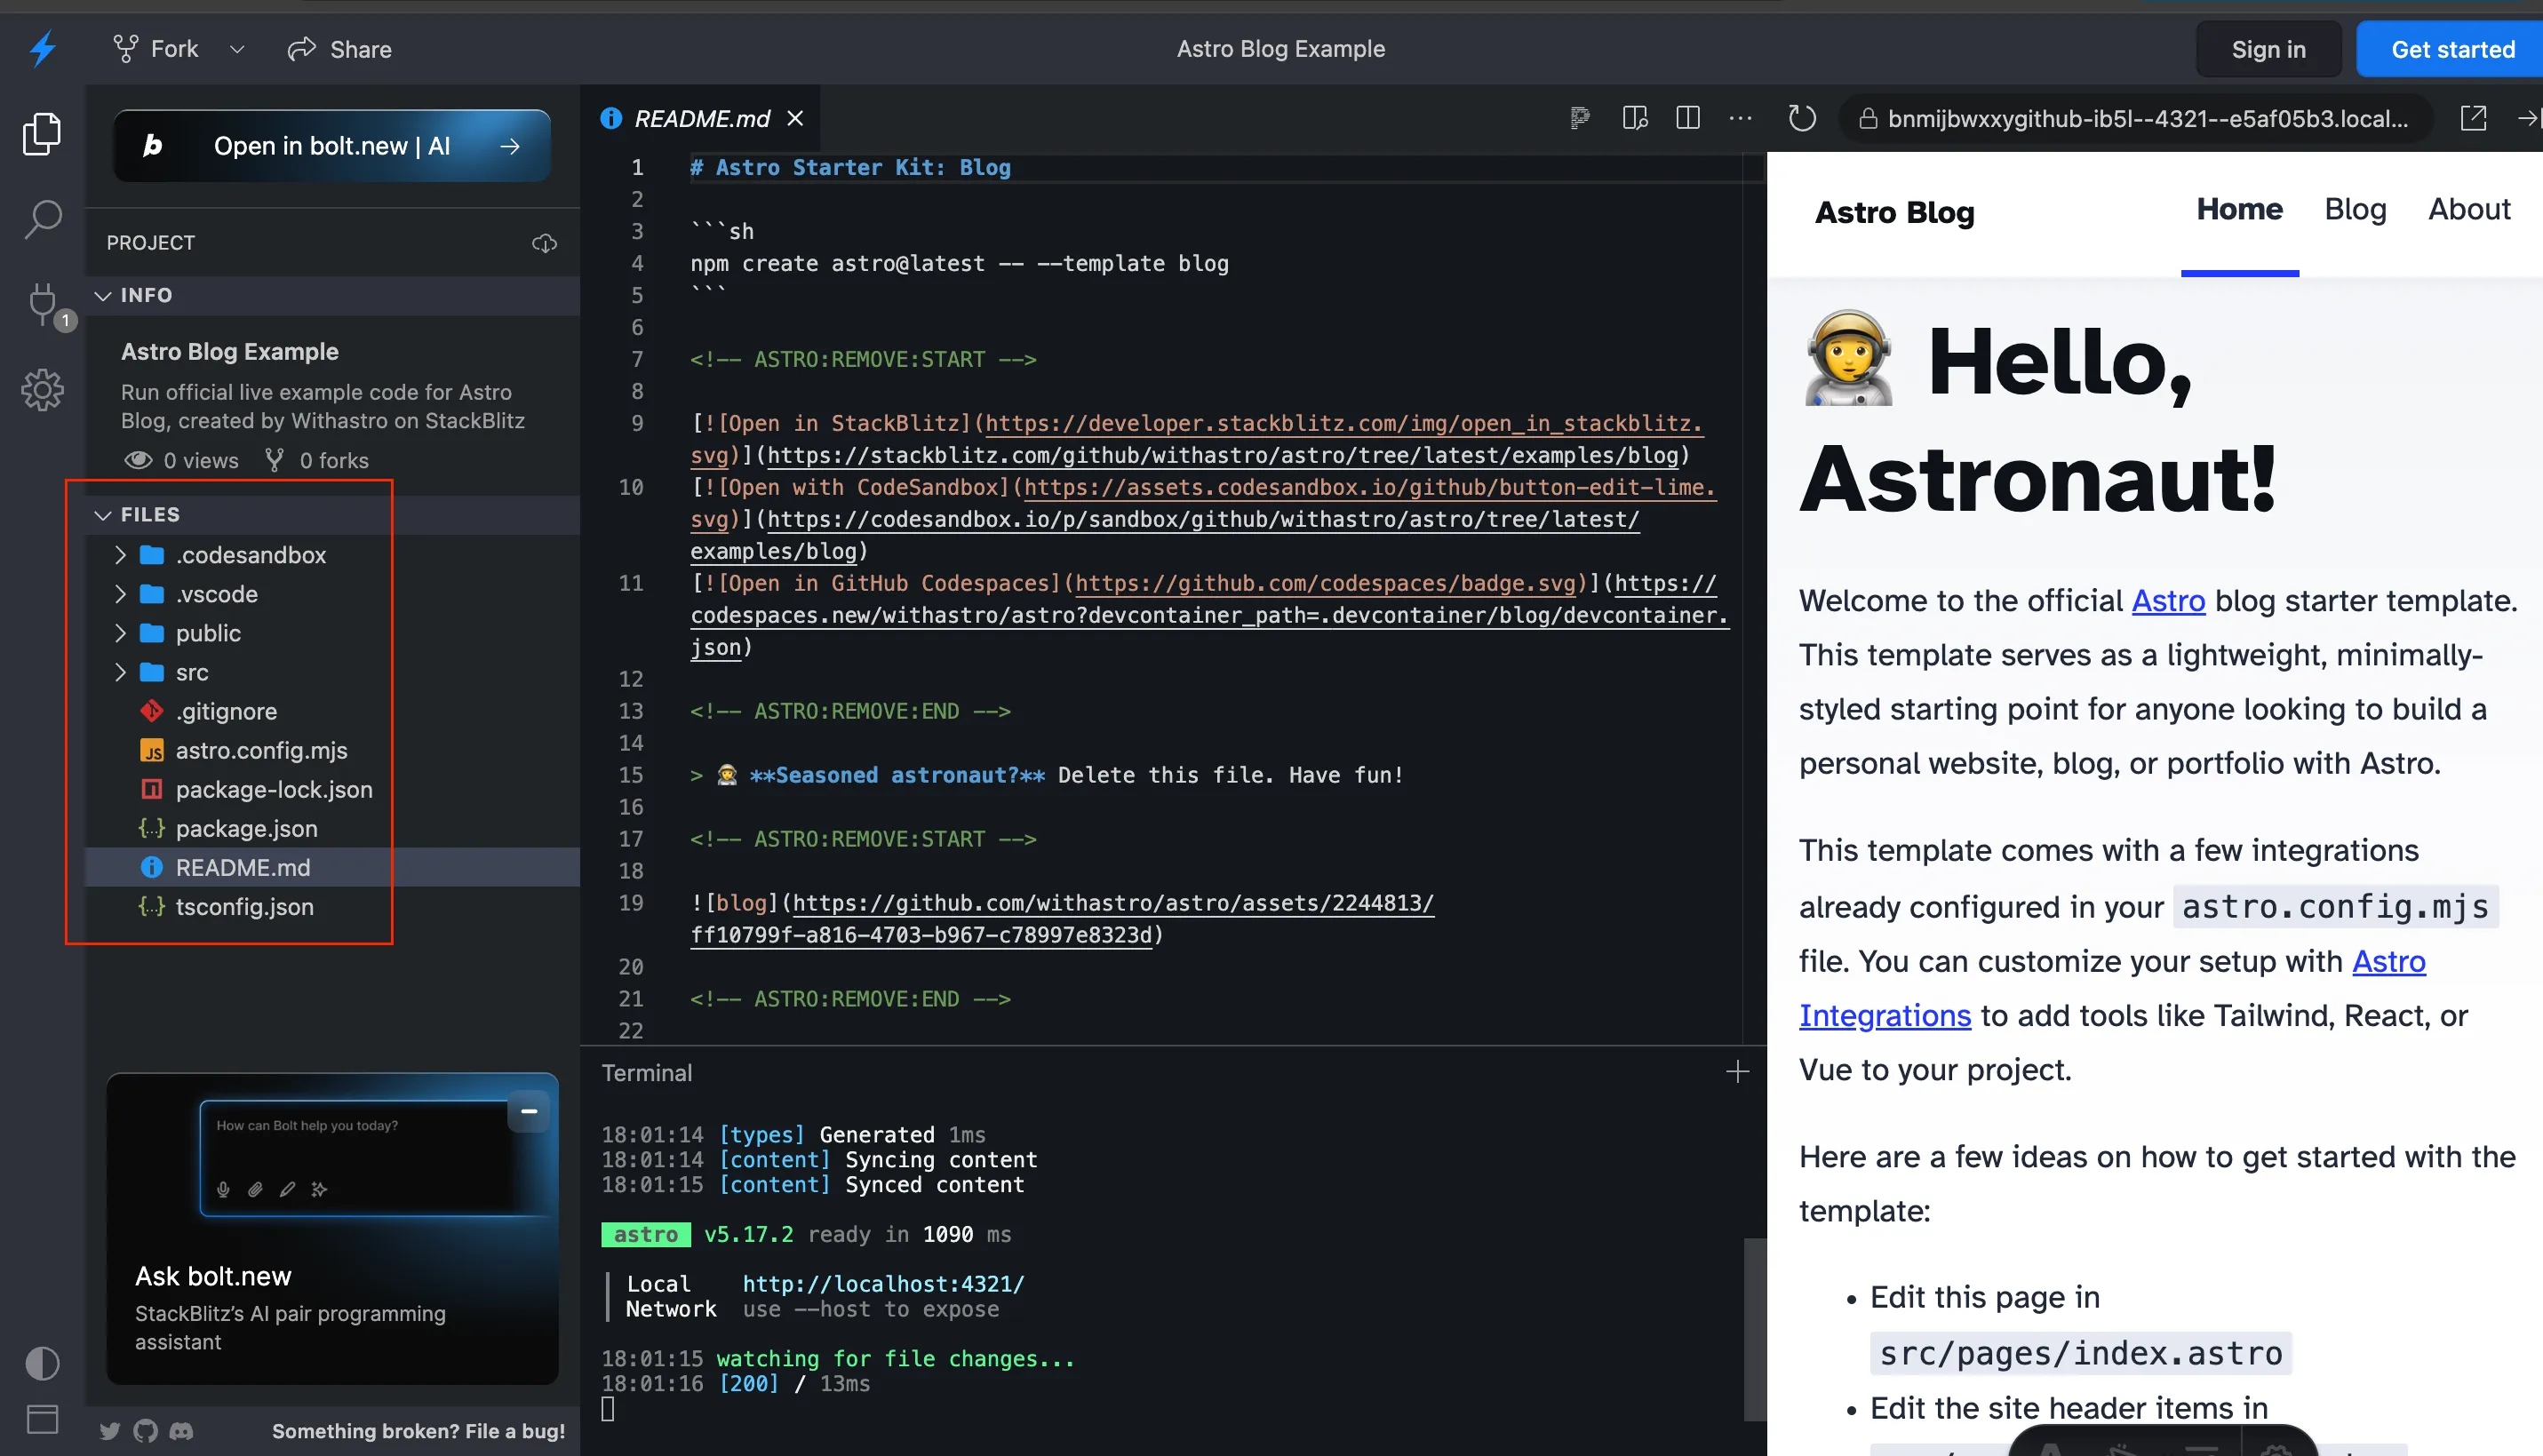Open the Fork dropdown arrow
The image size is (2543, 1456).
[x=237, y=49]
